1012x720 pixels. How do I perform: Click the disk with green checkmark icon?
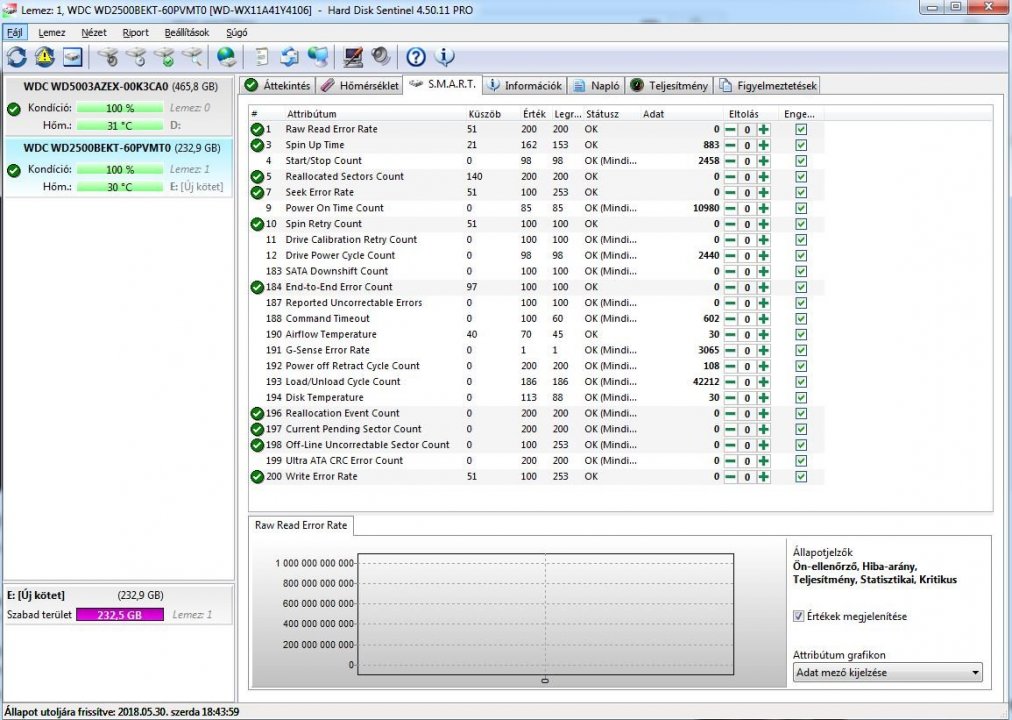coord(165,57)
